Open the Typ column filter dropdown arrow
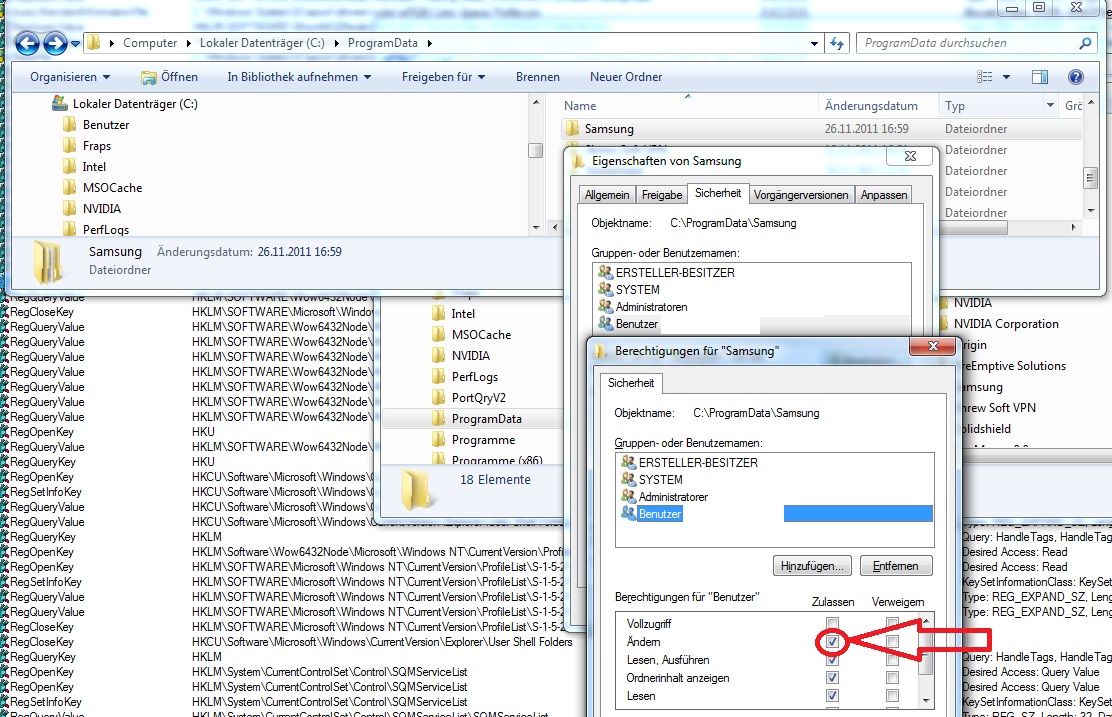Screen dimensions: 1112x717 point(1050,105)
